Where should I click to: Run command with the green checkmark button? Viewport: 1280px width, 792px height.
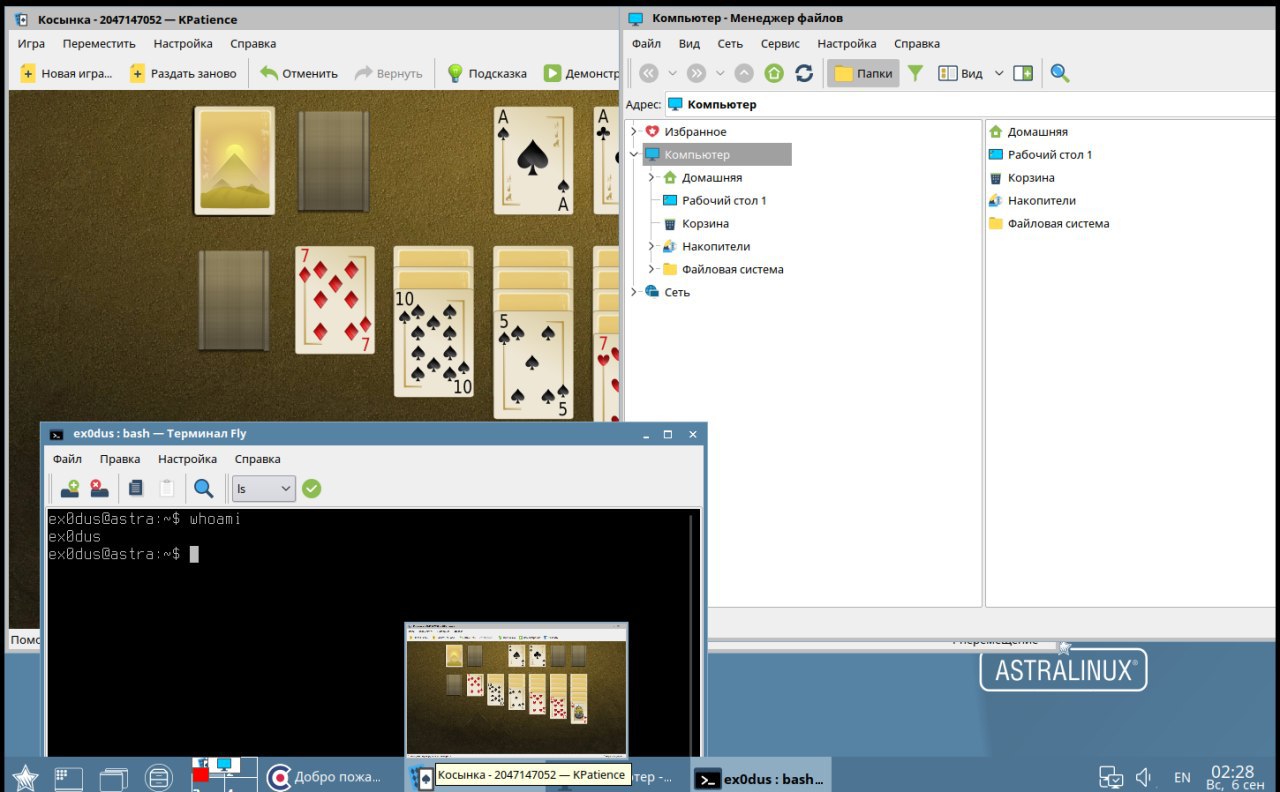(x=312, y=488)
